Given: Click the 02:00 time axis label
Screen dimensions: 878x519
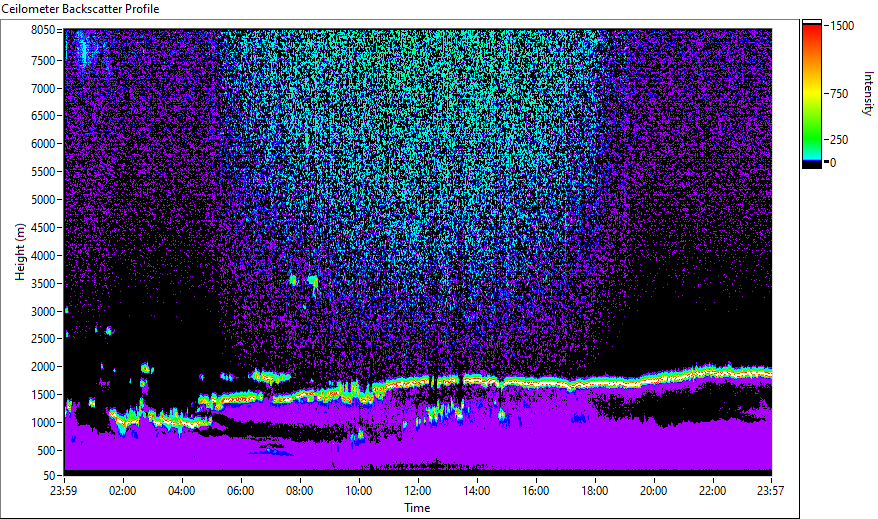Looking at the screenshot, I should pos(123,491).
